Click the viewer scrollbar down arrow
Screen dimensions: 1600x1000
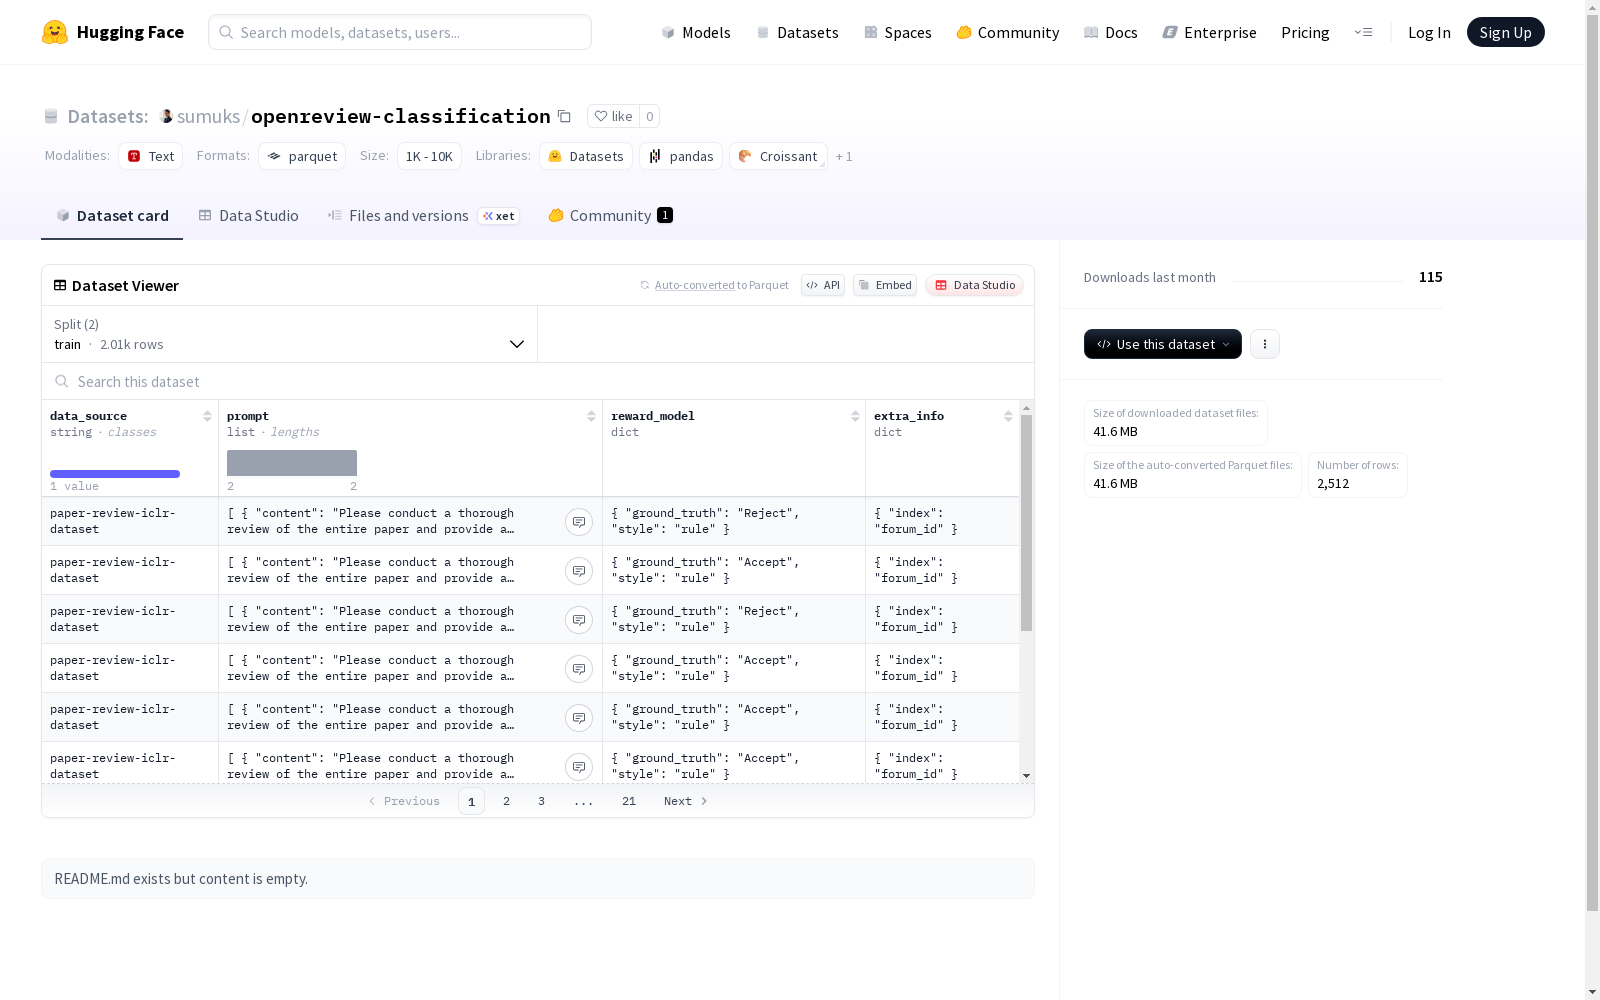[1026, 776]
